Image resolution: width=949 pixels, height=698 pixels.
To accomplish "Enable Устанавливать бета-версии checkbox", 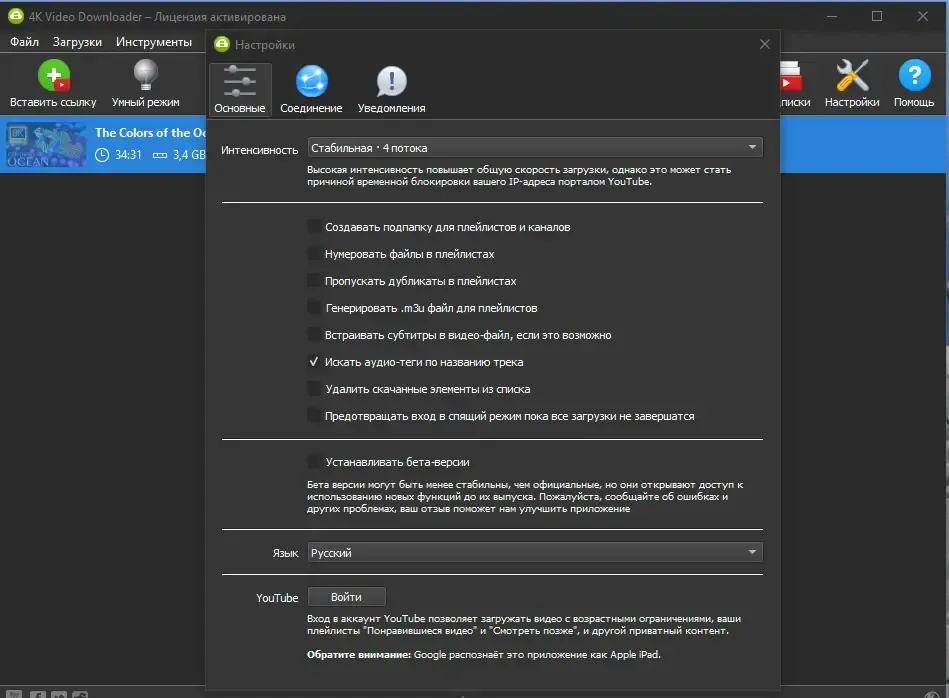I will click(314, 462).
